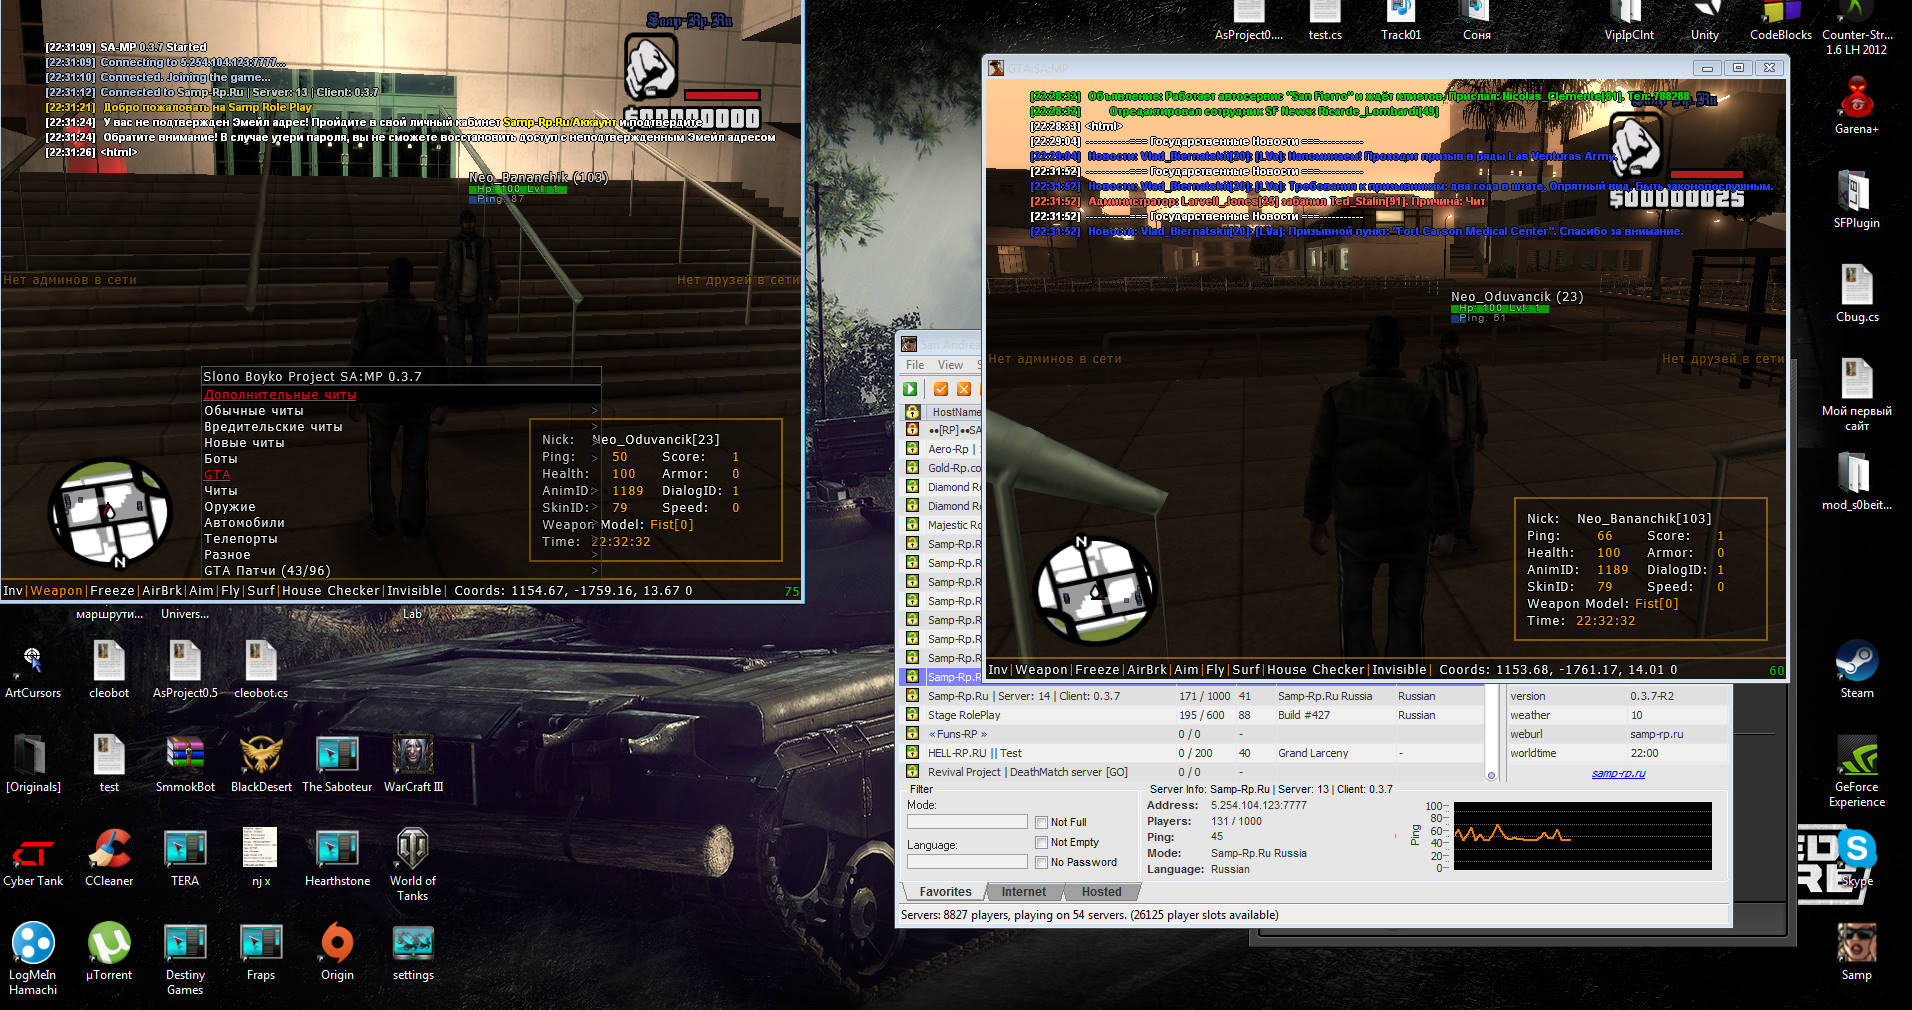Open the samp-rp.ru link in server rules
1912x1010 pixels.
click(1618, 773)
